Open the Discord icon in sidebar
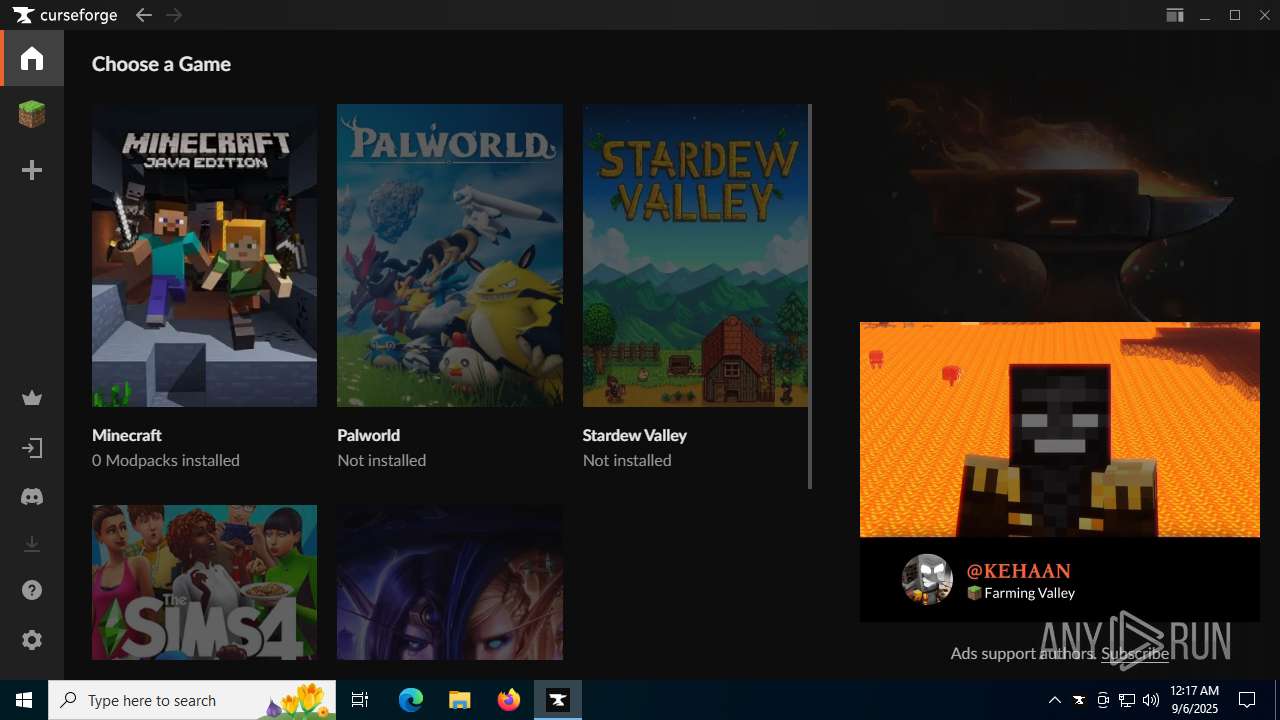Image resolution: width=1280 pixels, height=720 pixels. (x=32, y=497)
